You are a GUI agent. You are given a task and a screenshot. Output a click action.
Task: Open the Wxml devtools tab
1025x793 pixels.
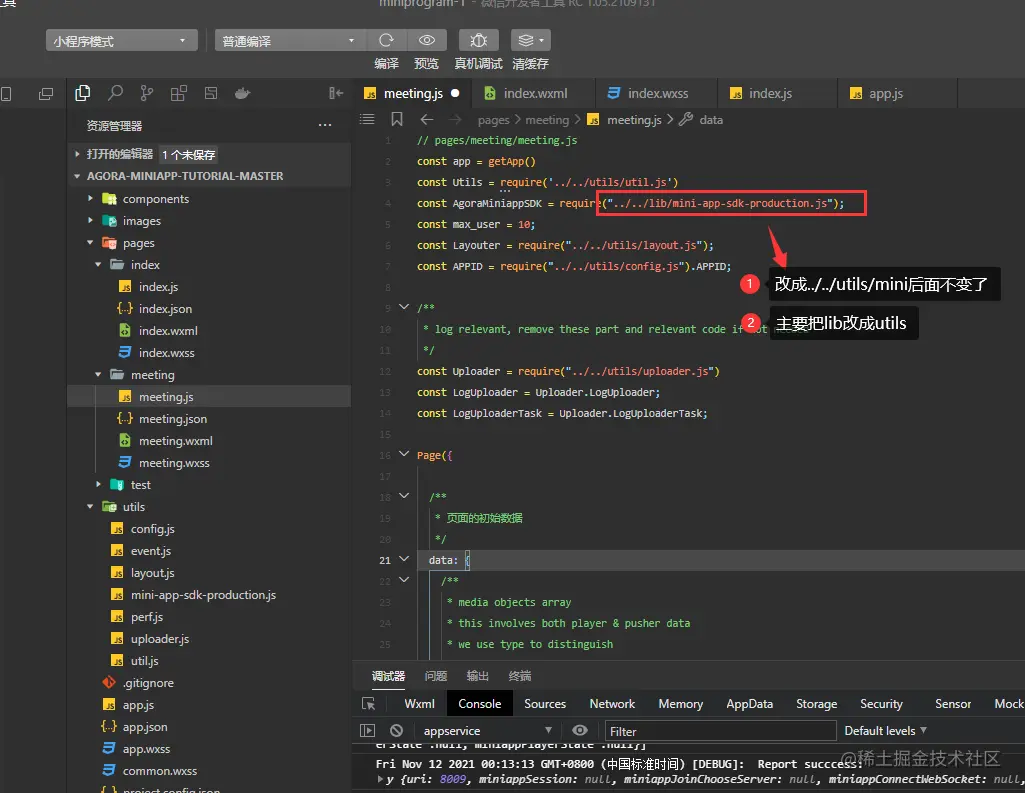419,703
